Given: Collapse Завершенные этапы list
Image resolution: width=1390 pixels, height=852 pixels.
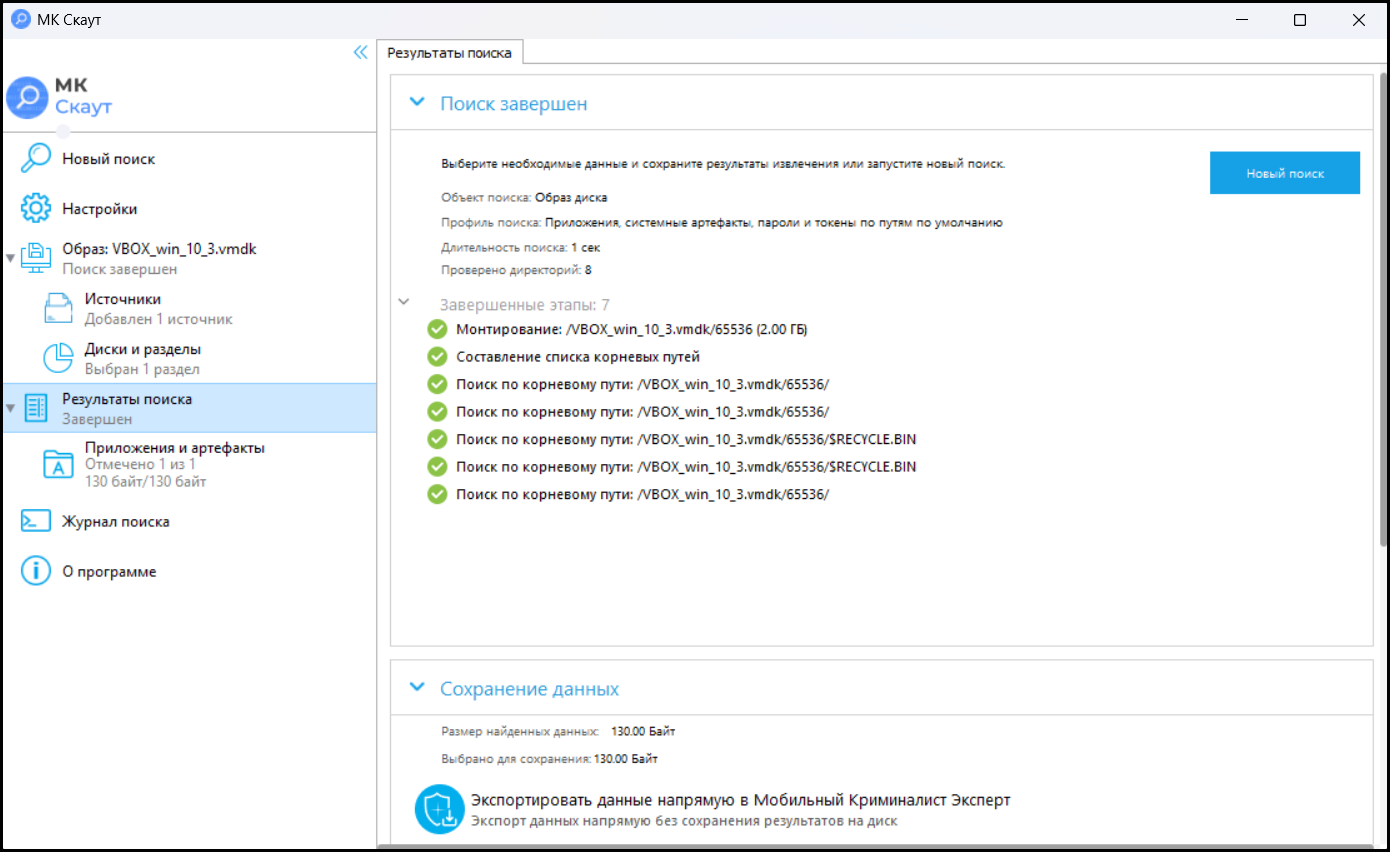Looking at the screenshot, I should tap(404, 301).
